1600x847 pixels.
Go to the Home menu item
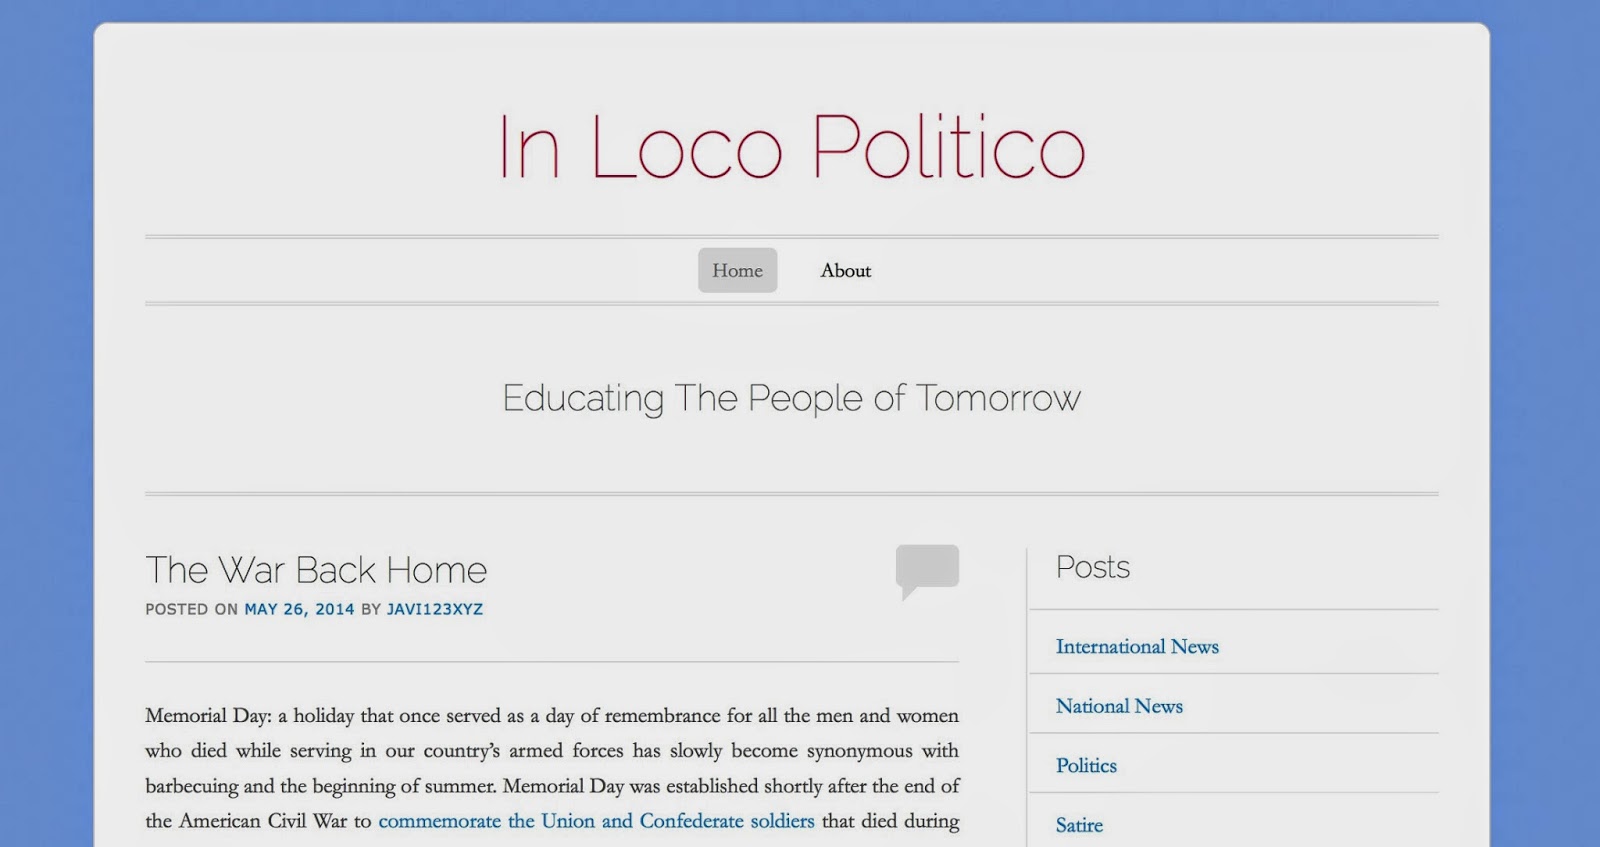pos(737,271)
